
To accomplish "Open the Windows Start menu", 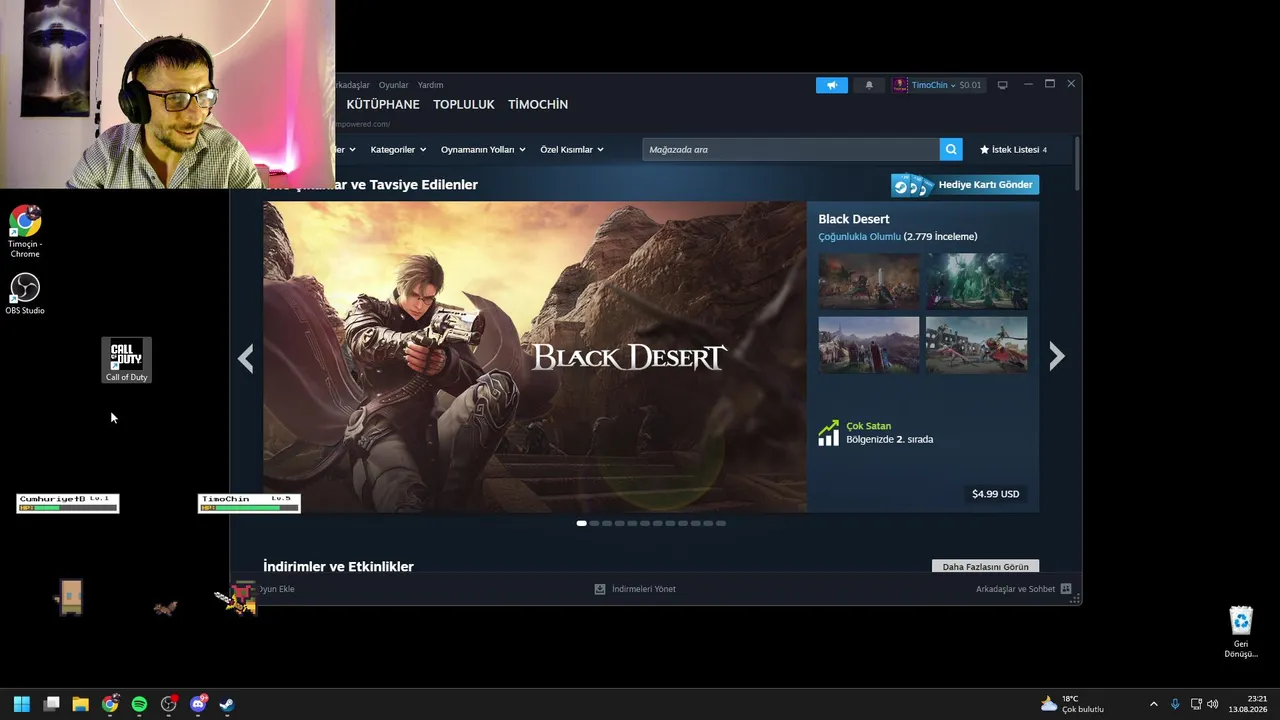I will [x=22, y=704].
